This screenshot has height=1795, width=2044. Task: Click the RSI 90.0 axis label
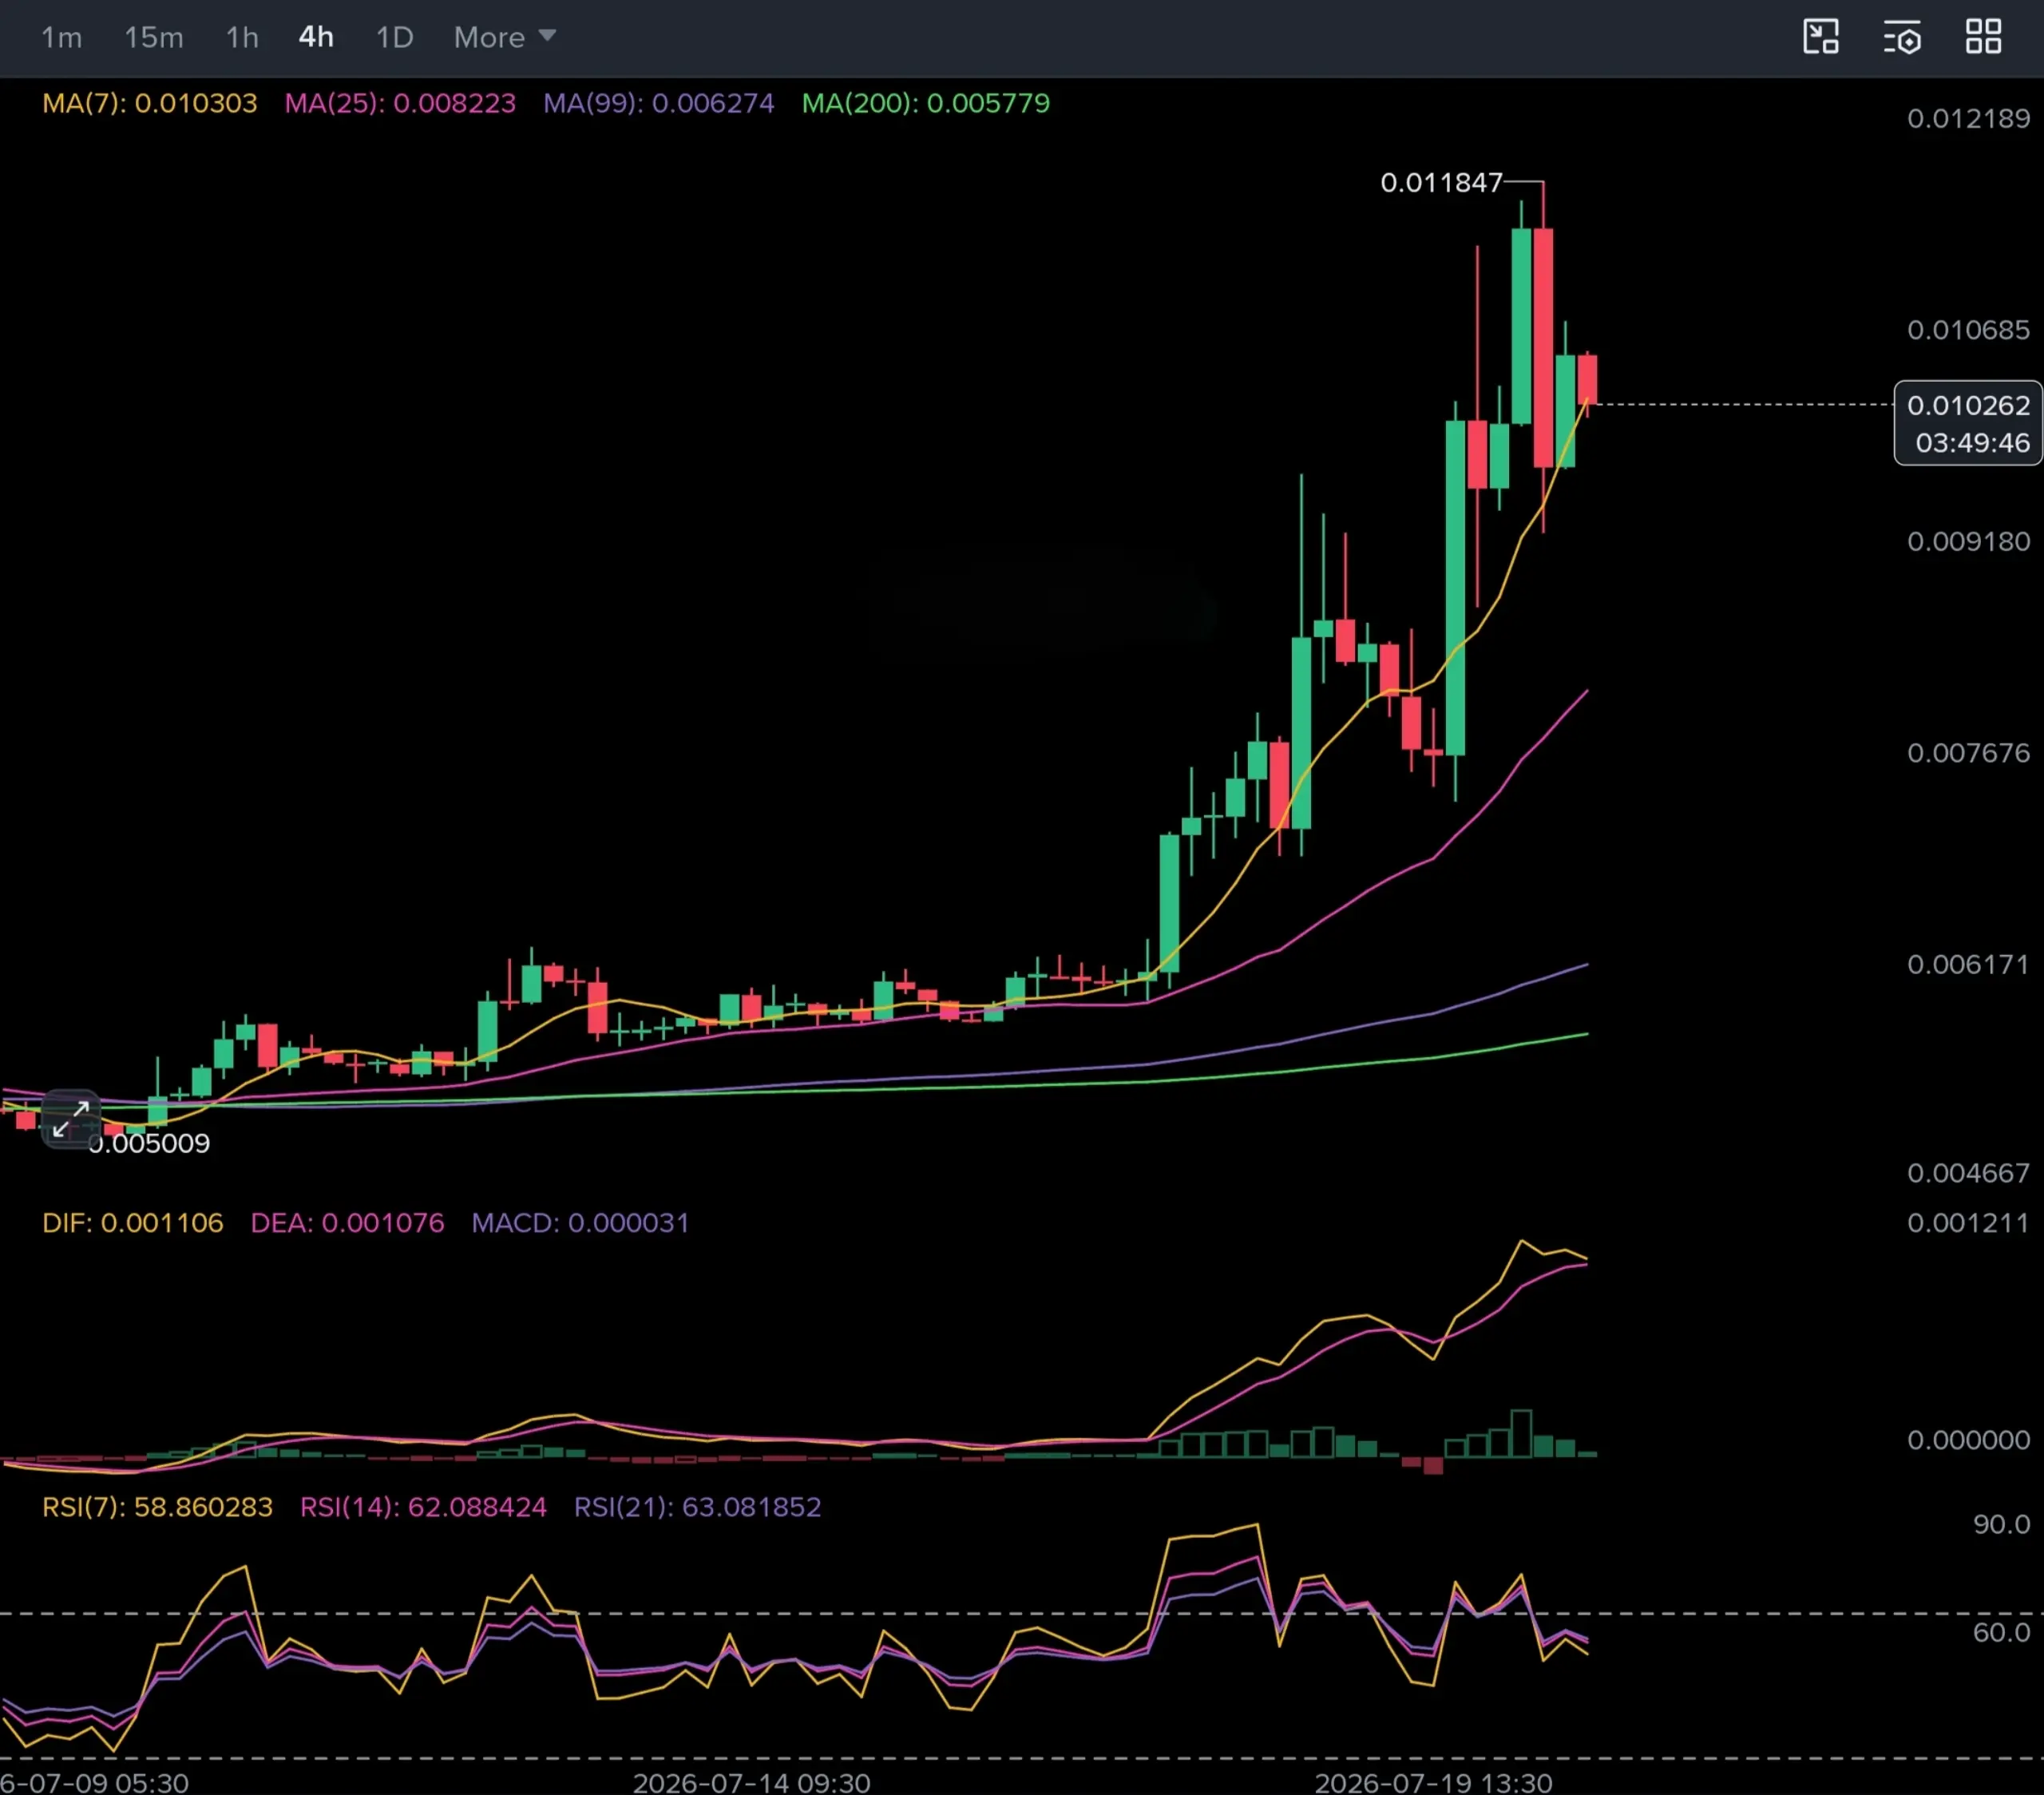click(2001, 1525)
